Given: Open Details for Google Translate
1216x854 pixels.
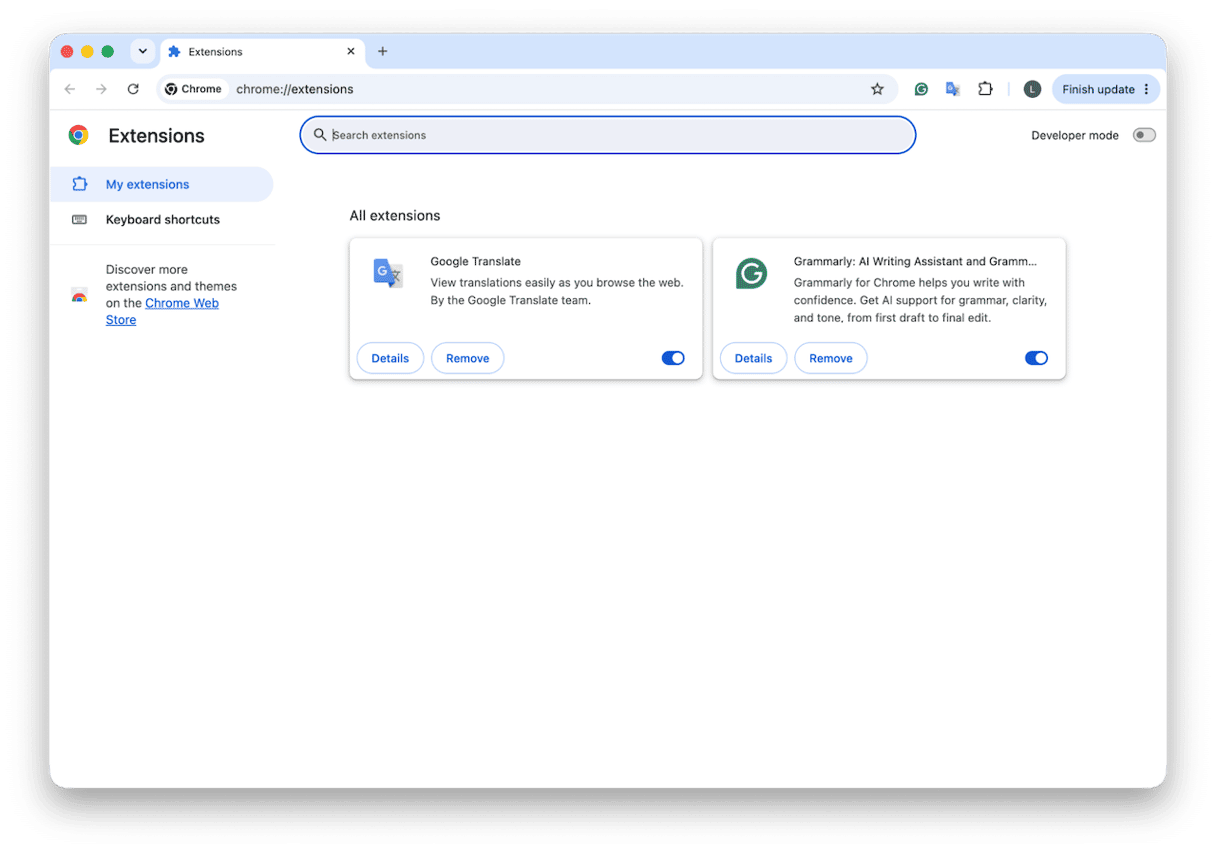Looking at the screenshot, I should [x=390, y=358].
